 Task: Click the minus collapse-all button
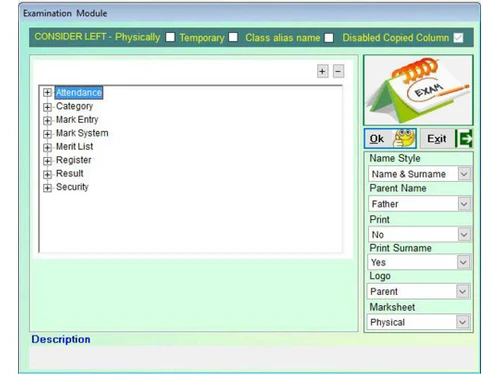pos(338,71)
